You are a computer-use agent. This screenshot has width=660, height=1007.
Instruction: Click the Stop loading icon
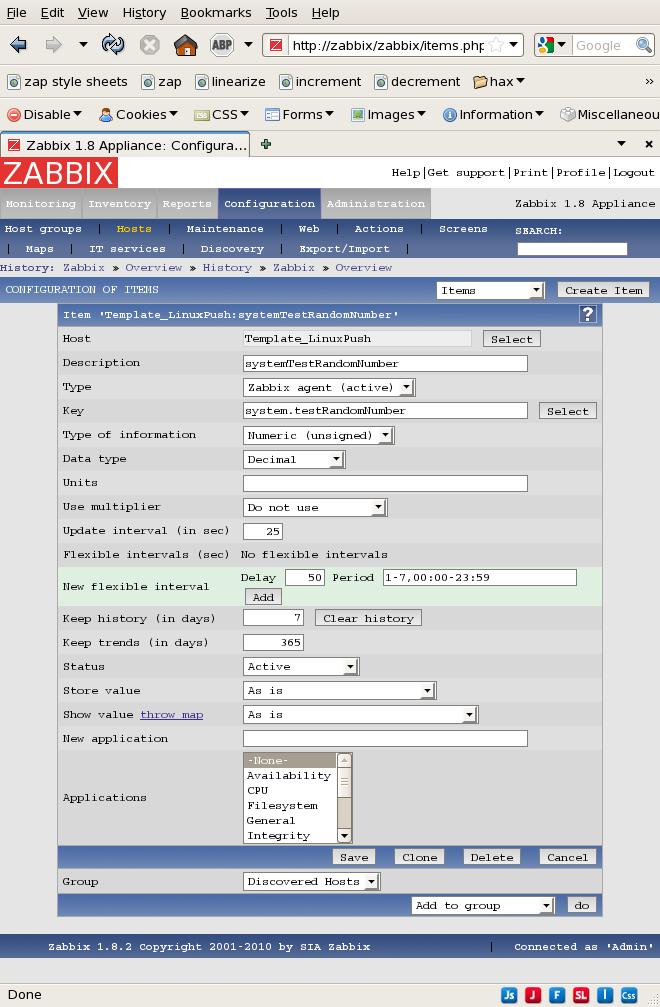click(x=149, y=45)
